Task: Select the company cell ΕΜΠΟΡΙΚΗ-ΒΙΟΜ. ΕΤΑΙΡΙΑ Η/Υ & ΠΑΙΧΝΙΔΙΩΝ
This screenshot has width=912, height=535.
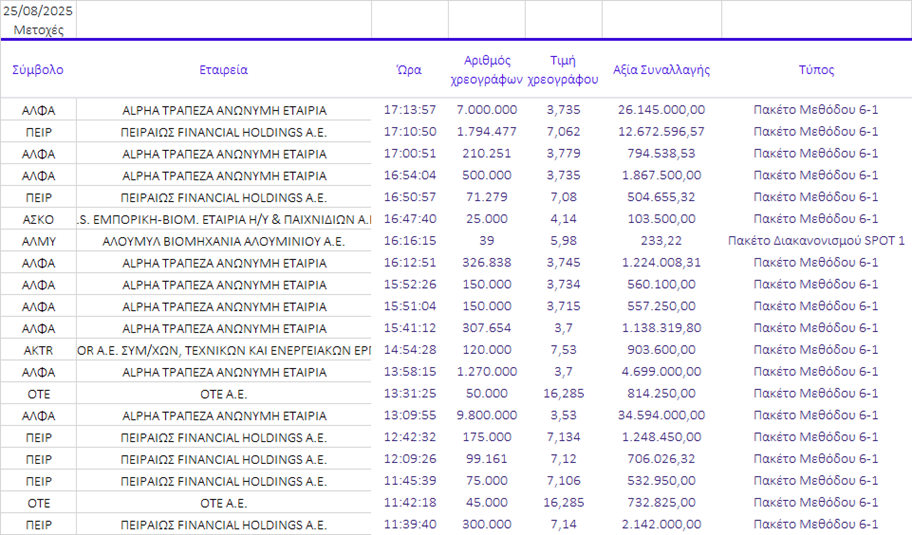Action: pos(224,220)
